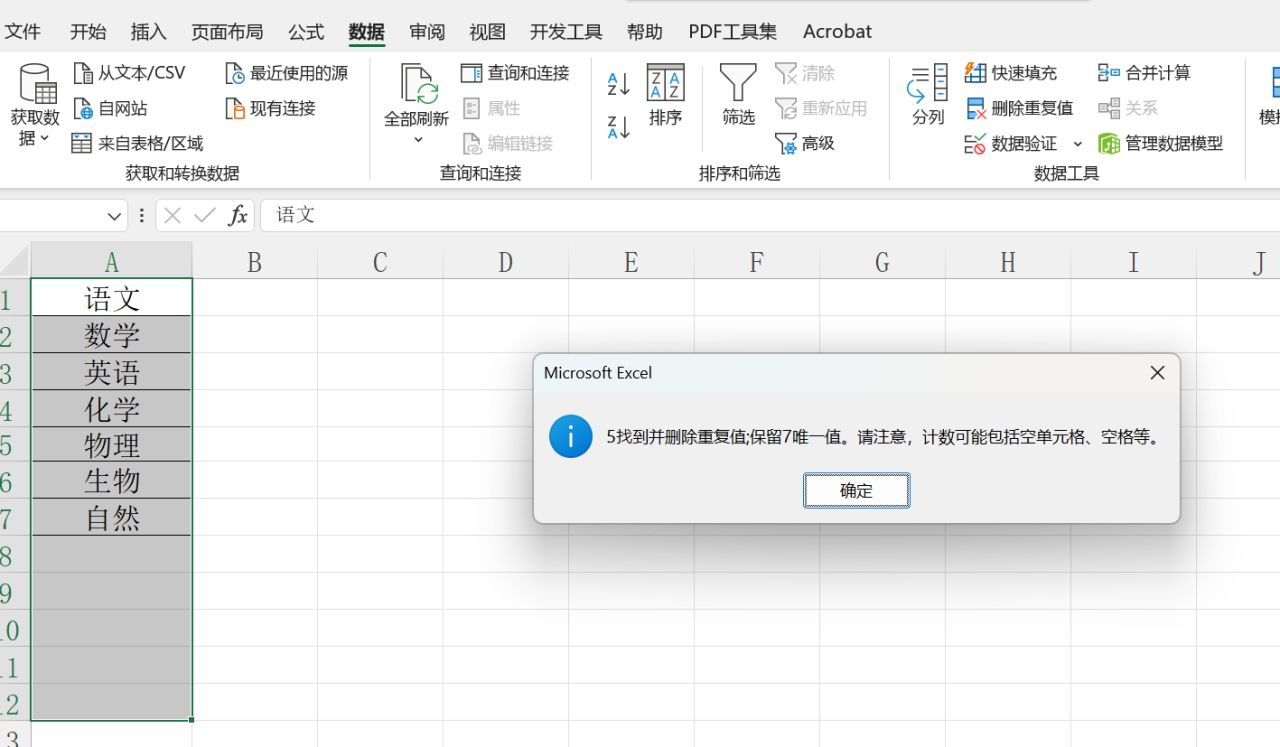Click 数据验证 icon
This screenshot has width=1280, height=747.
(975, 144)
